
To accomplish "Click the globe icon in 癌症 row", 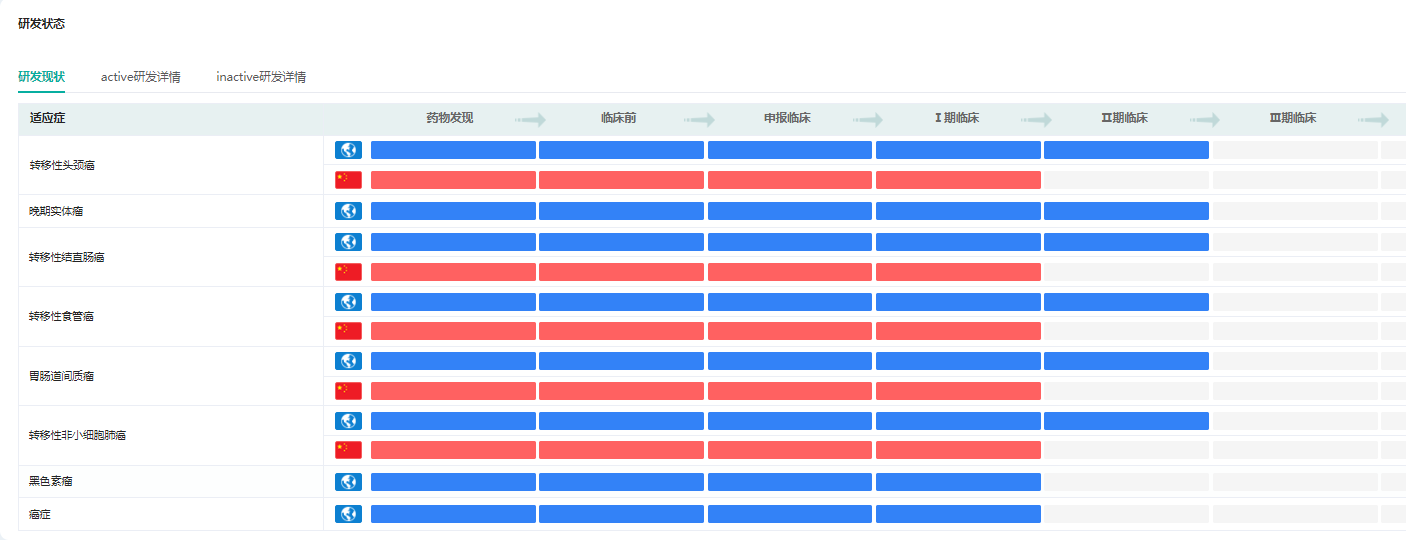I will tap(348, 514).
